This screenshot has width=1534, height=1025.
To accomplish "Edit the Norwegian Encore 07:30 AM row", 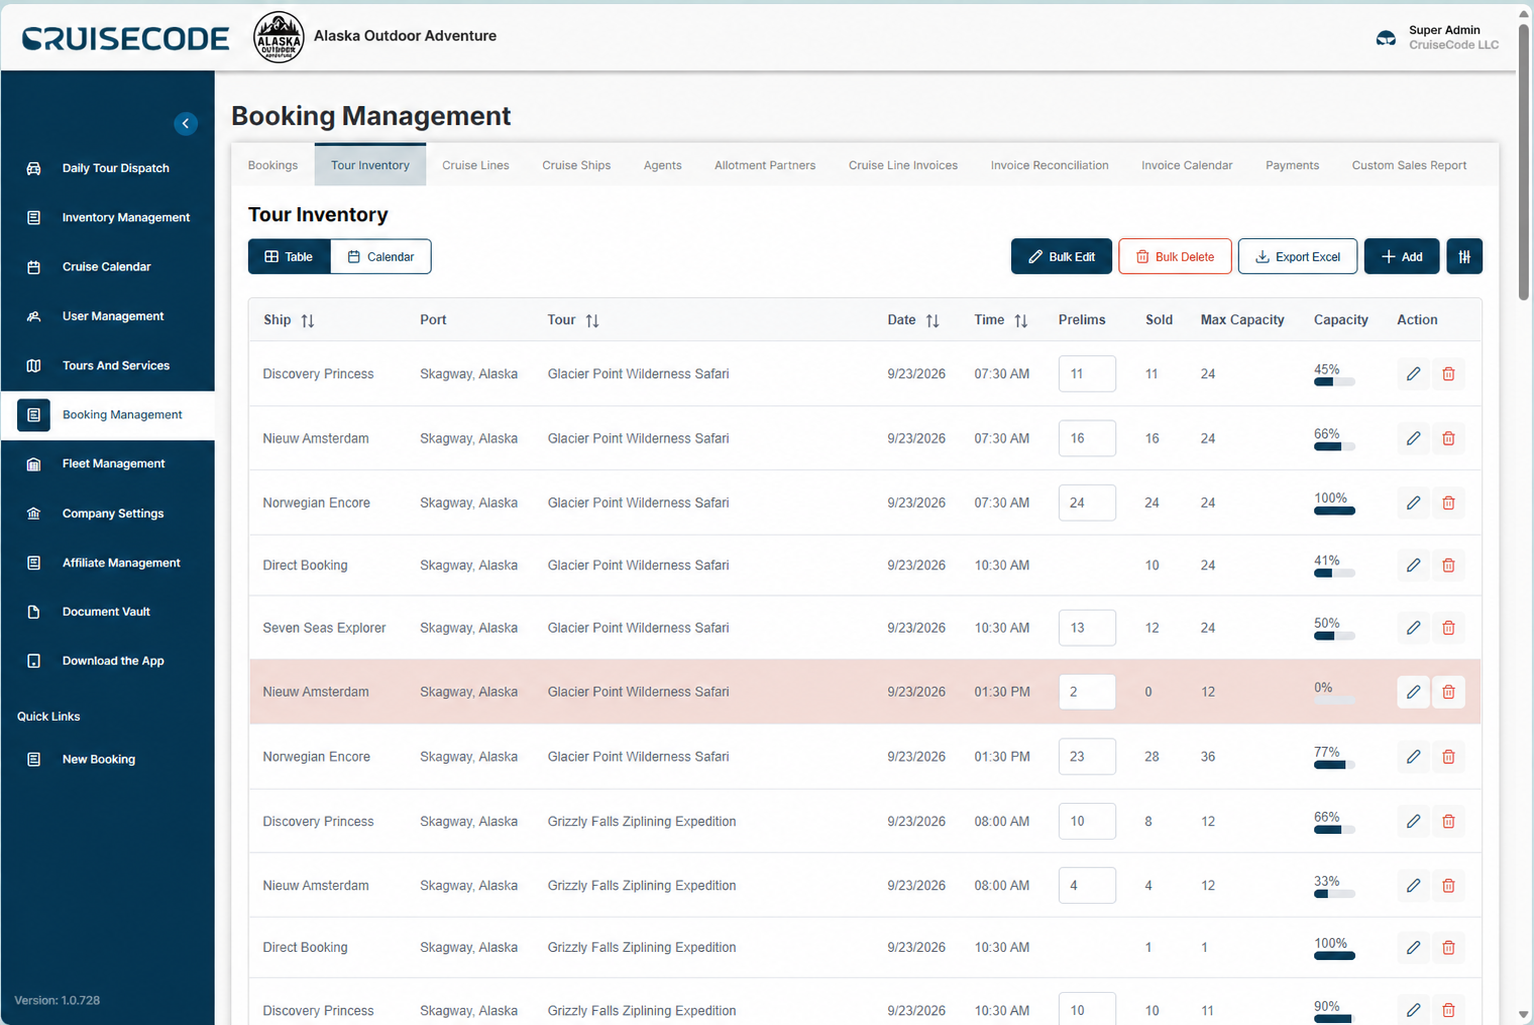I will (1413, 503).
